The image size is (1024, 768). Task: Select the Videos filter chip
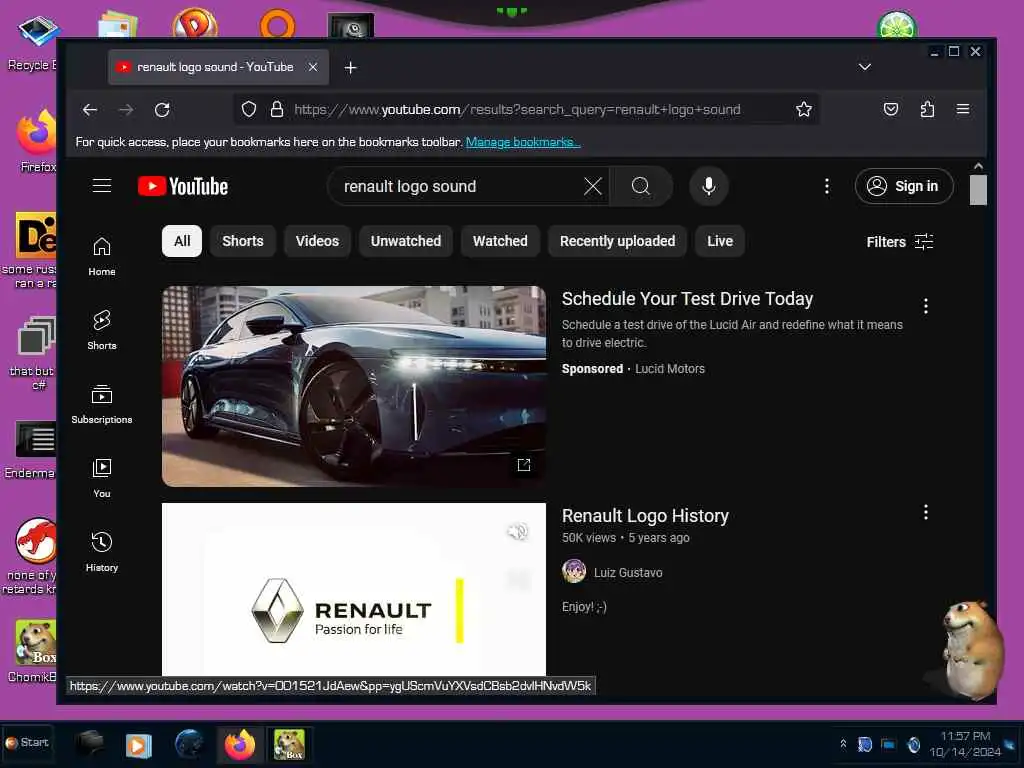click(x=317, y=241)
